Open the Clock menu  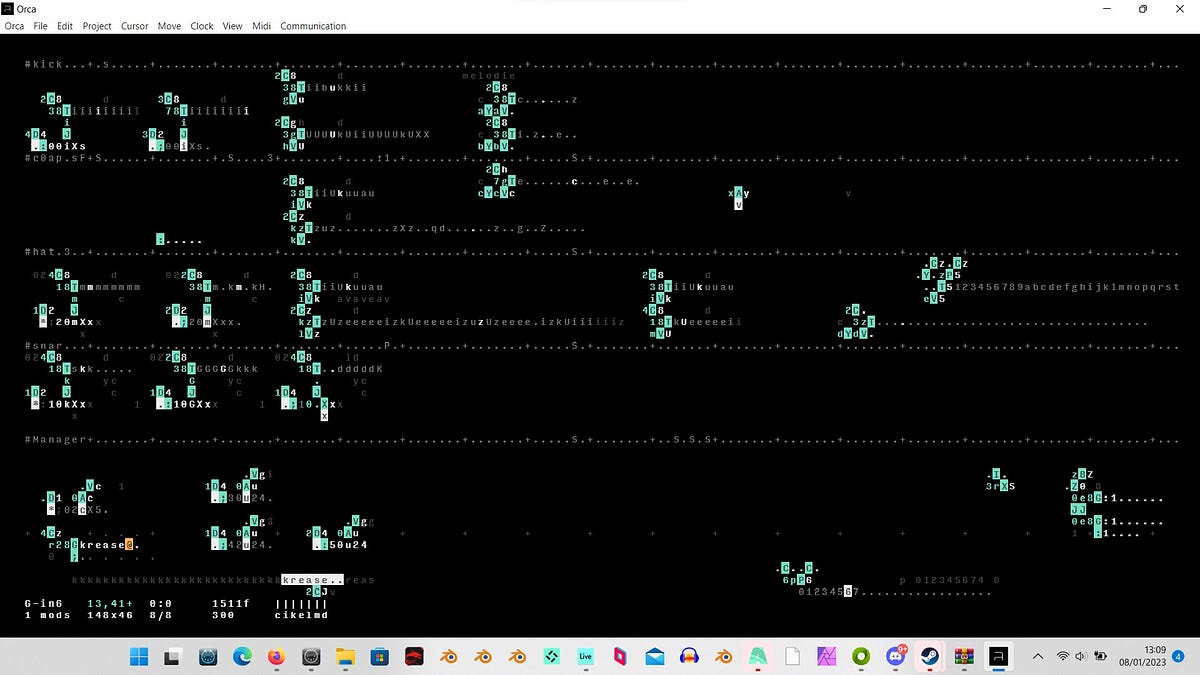[201, 26]
